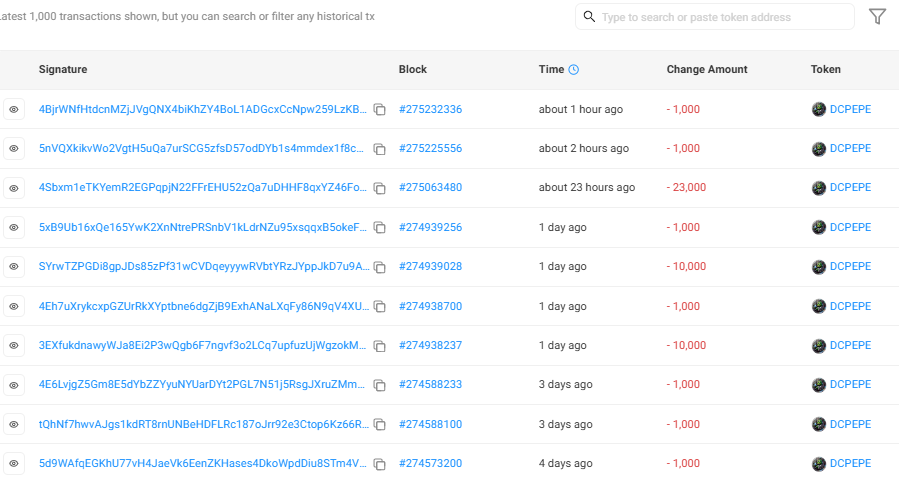The image size is (899, 478).
Task: Open block #274588100
Action: (x=431, y=424)
